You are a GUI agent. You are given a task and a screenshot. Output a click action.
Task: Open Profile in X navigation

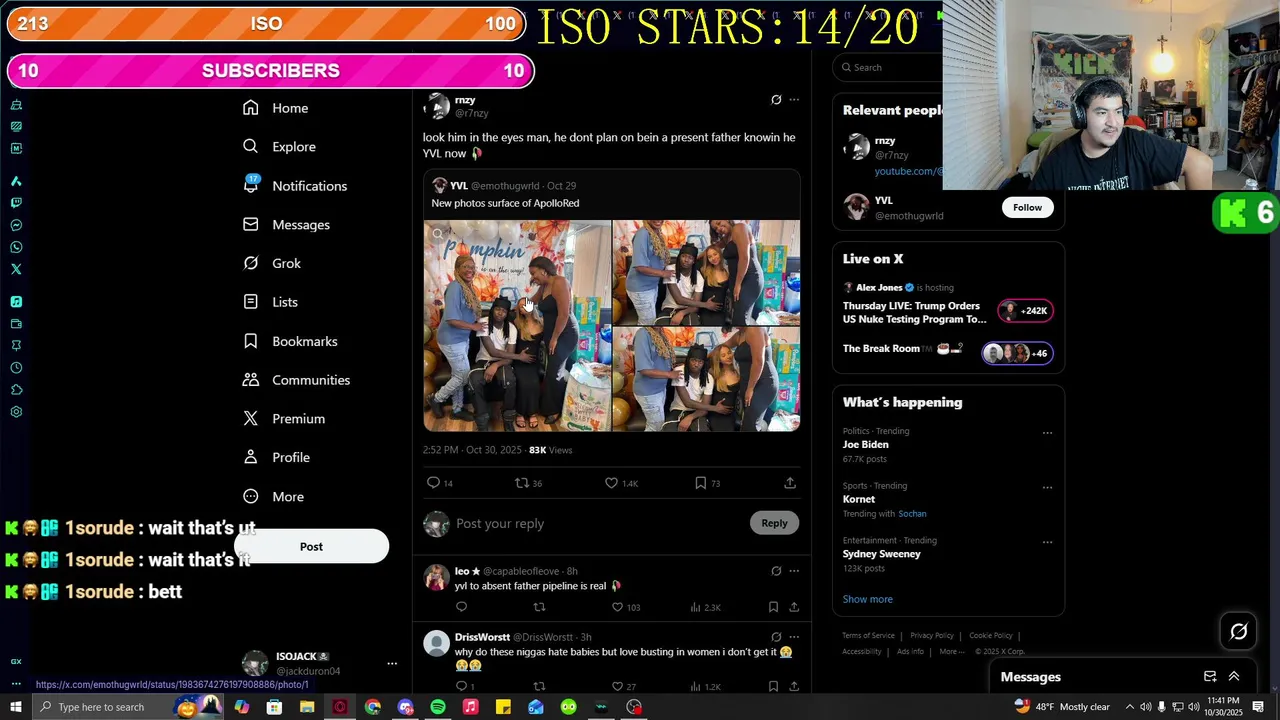click(277, 457)
